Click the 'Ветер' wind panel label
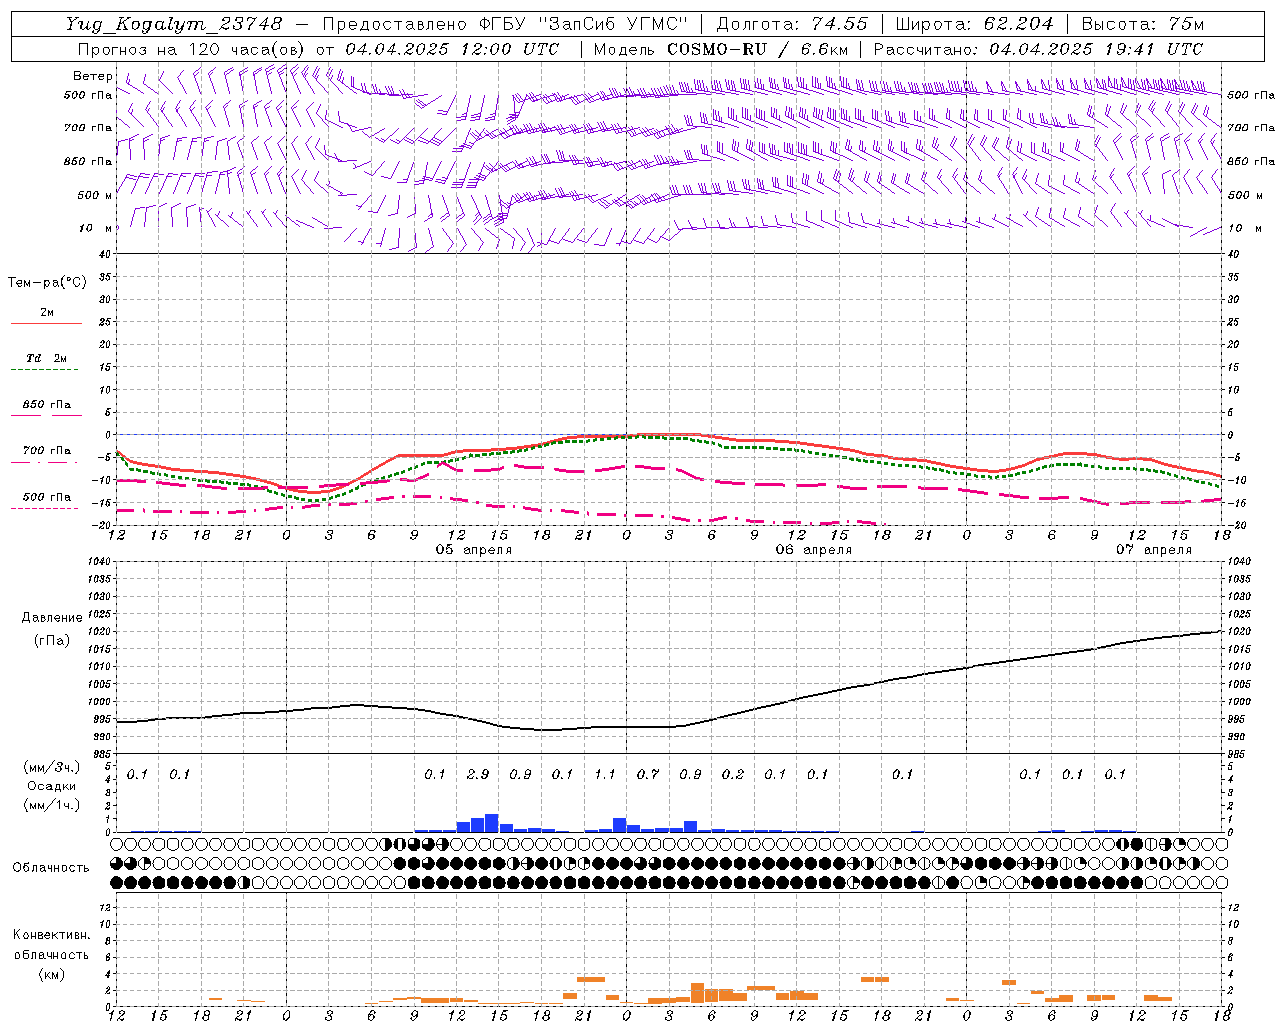Image resolution: width=1280 pixels, height=1024 pixels. [93, 76]
